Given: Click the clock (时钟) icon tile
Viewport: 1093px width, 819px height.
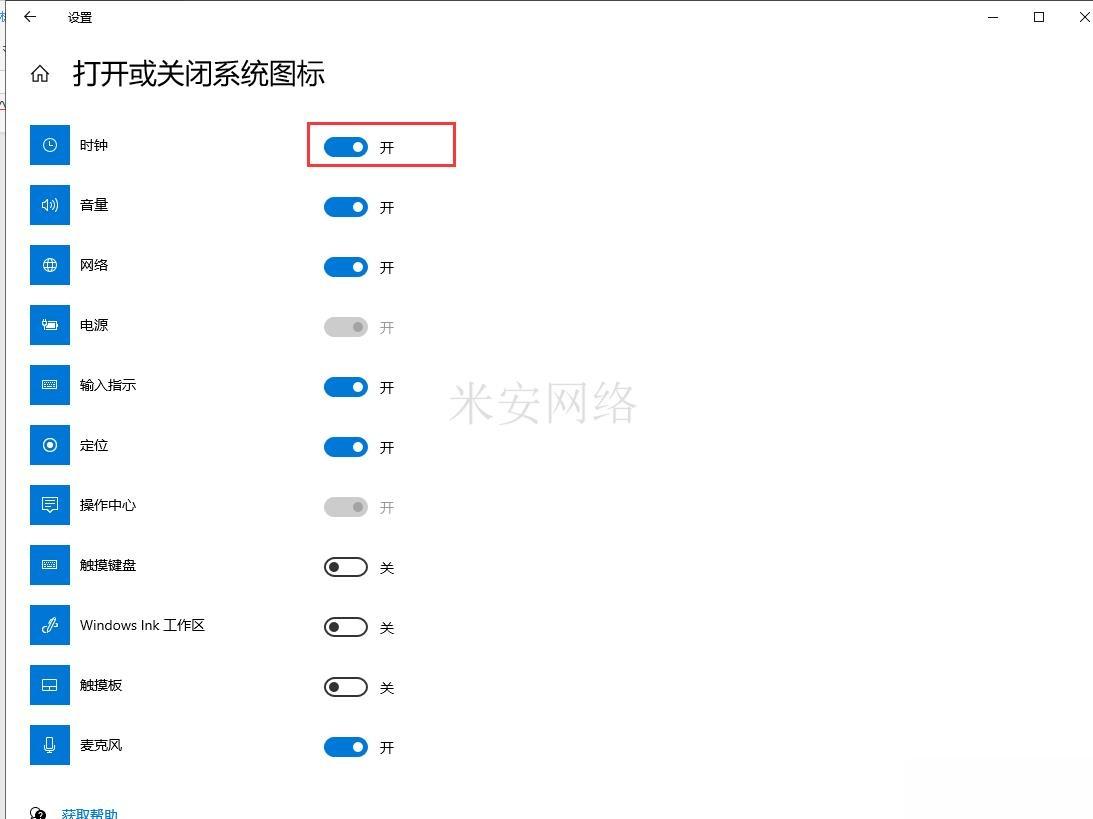Looking at the screenshot, I should (x=49, y=145).
